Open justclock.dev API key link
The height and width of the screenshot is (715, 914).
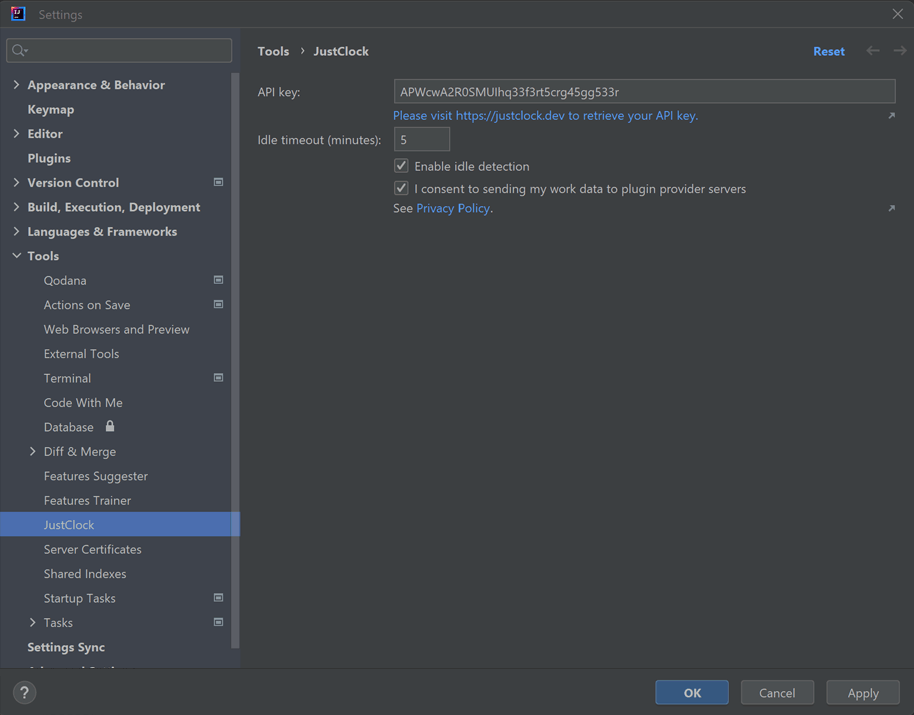point(545,115)
